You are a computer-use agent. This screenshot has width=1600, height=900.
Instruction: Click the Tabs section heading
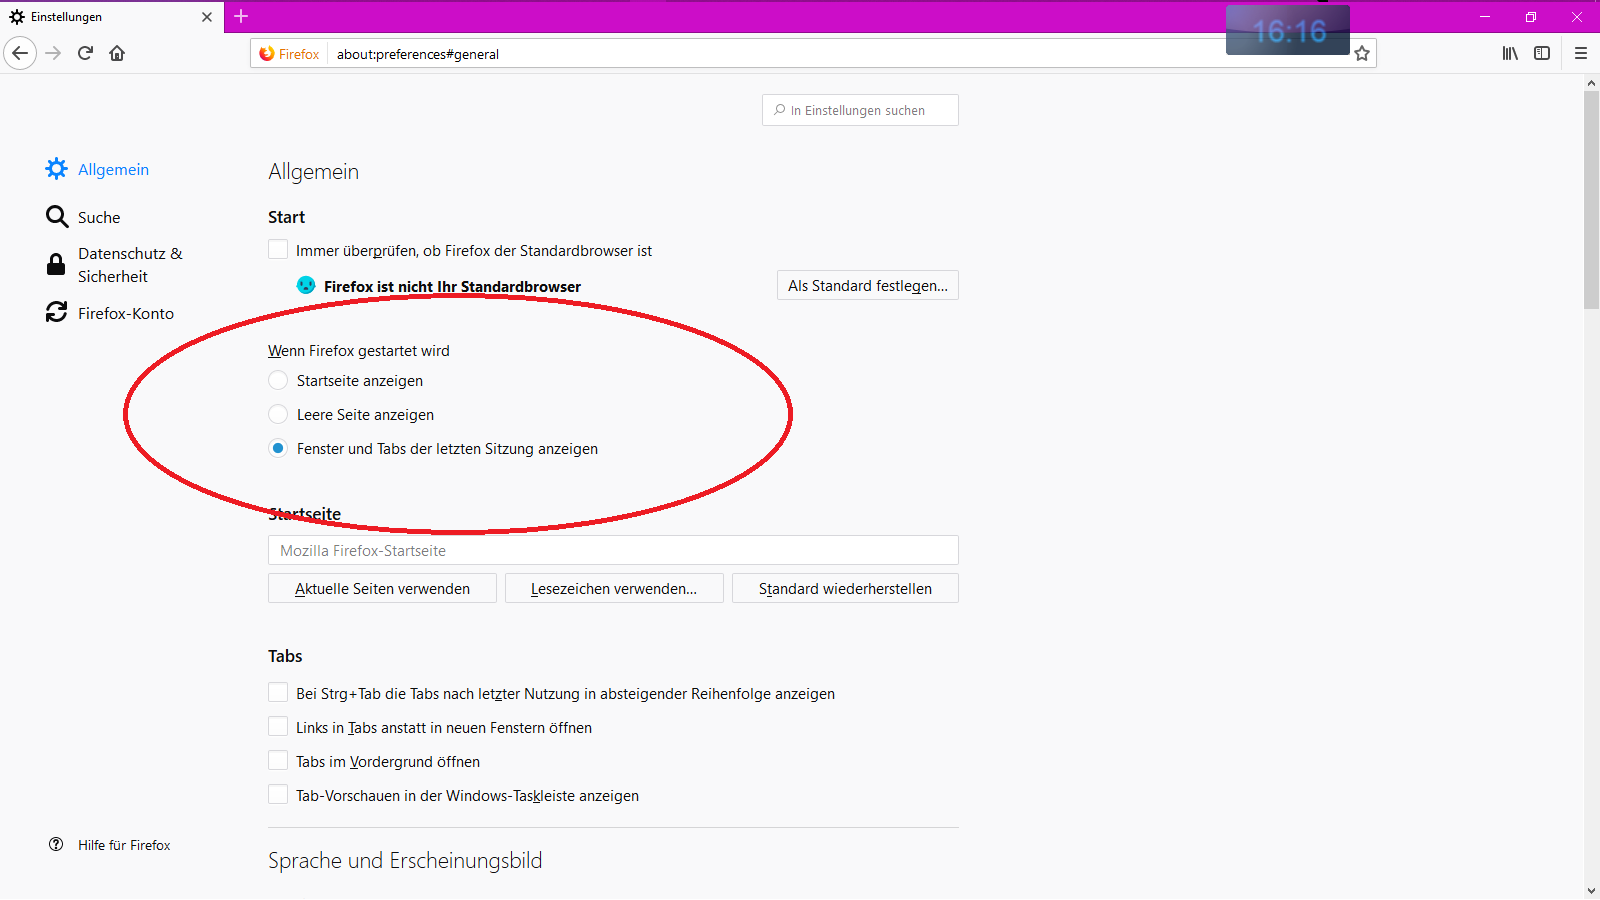tap(285, 656)
